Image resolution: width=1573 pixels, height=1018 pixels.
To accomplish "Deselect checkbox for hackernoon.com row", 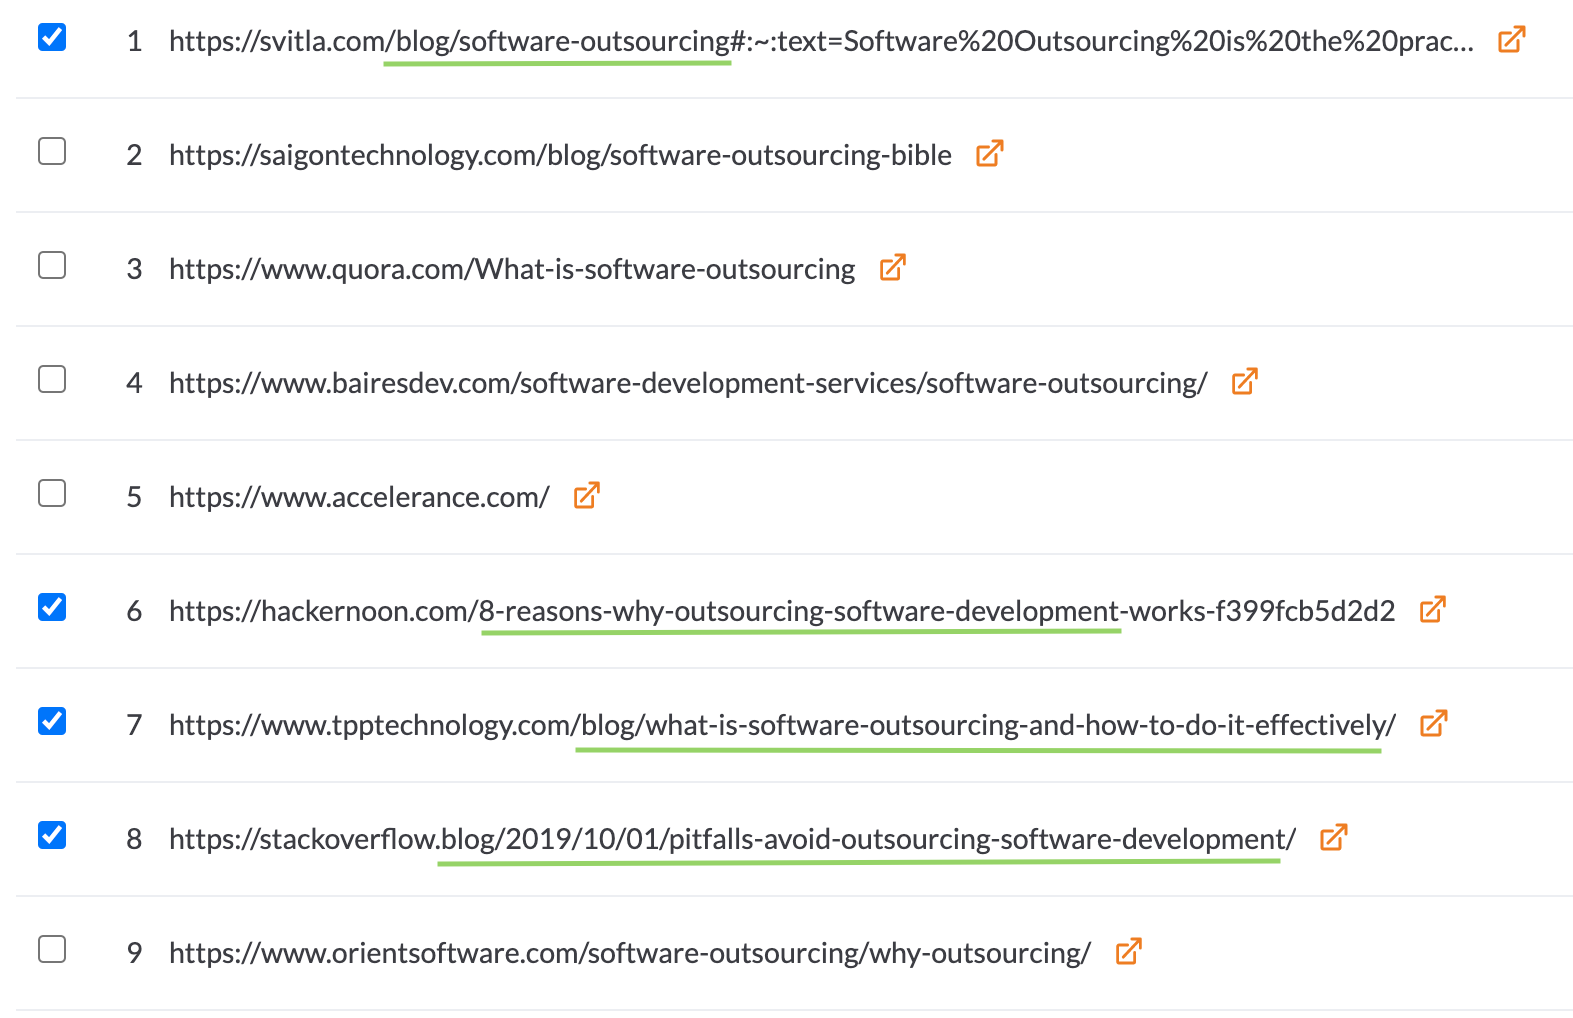I will click(x=52, y=607).
